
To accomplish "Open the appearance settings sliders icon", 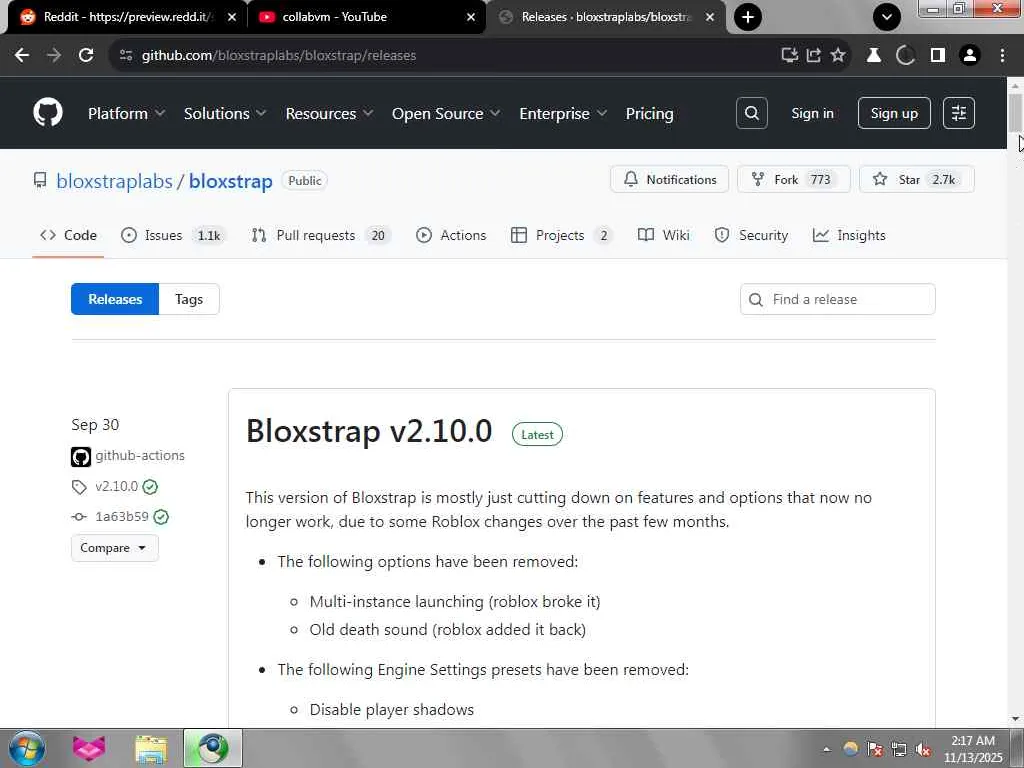I will (x=959, y=113).
